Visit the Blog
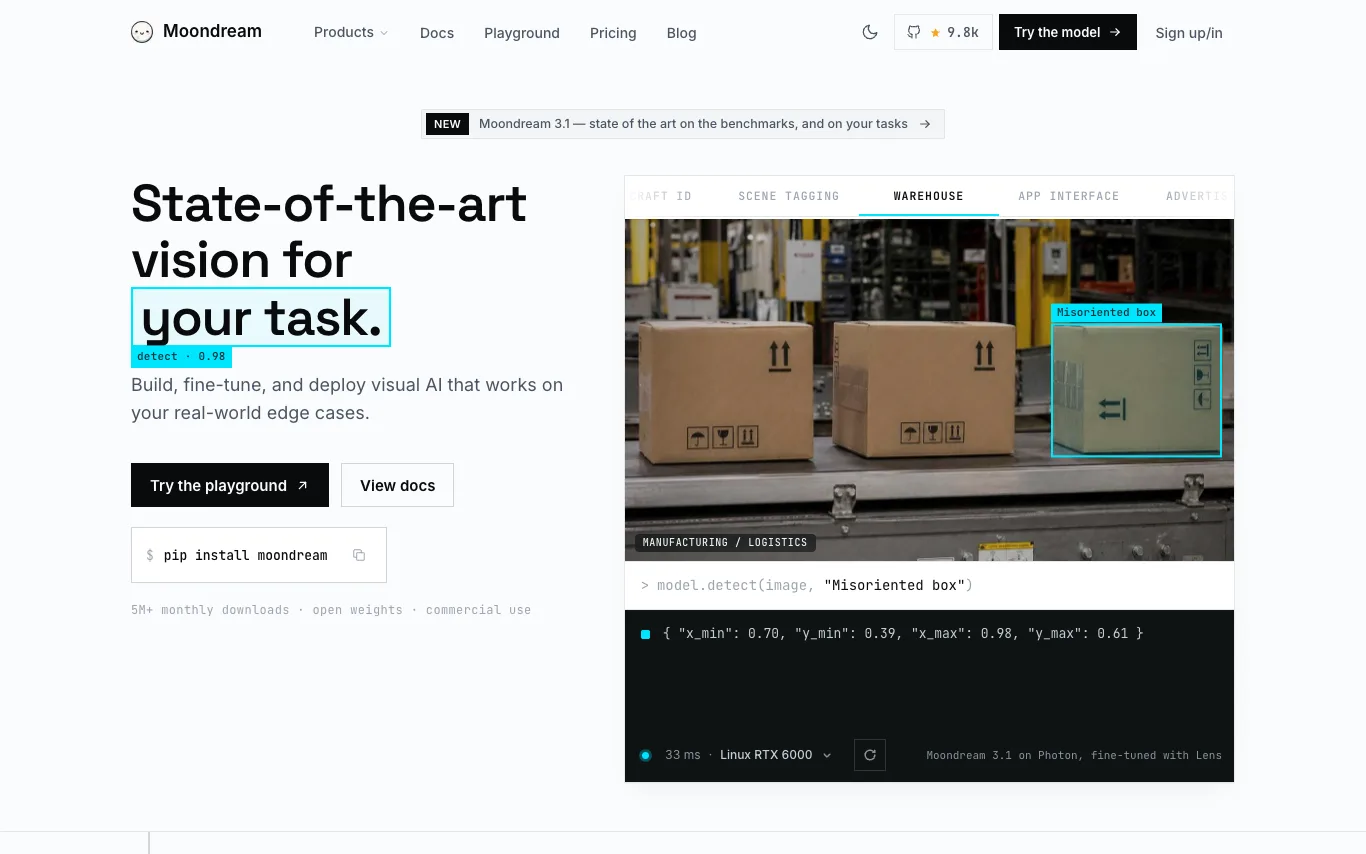1366x854 pixels. pyautogui.click(x=682, y=33)
